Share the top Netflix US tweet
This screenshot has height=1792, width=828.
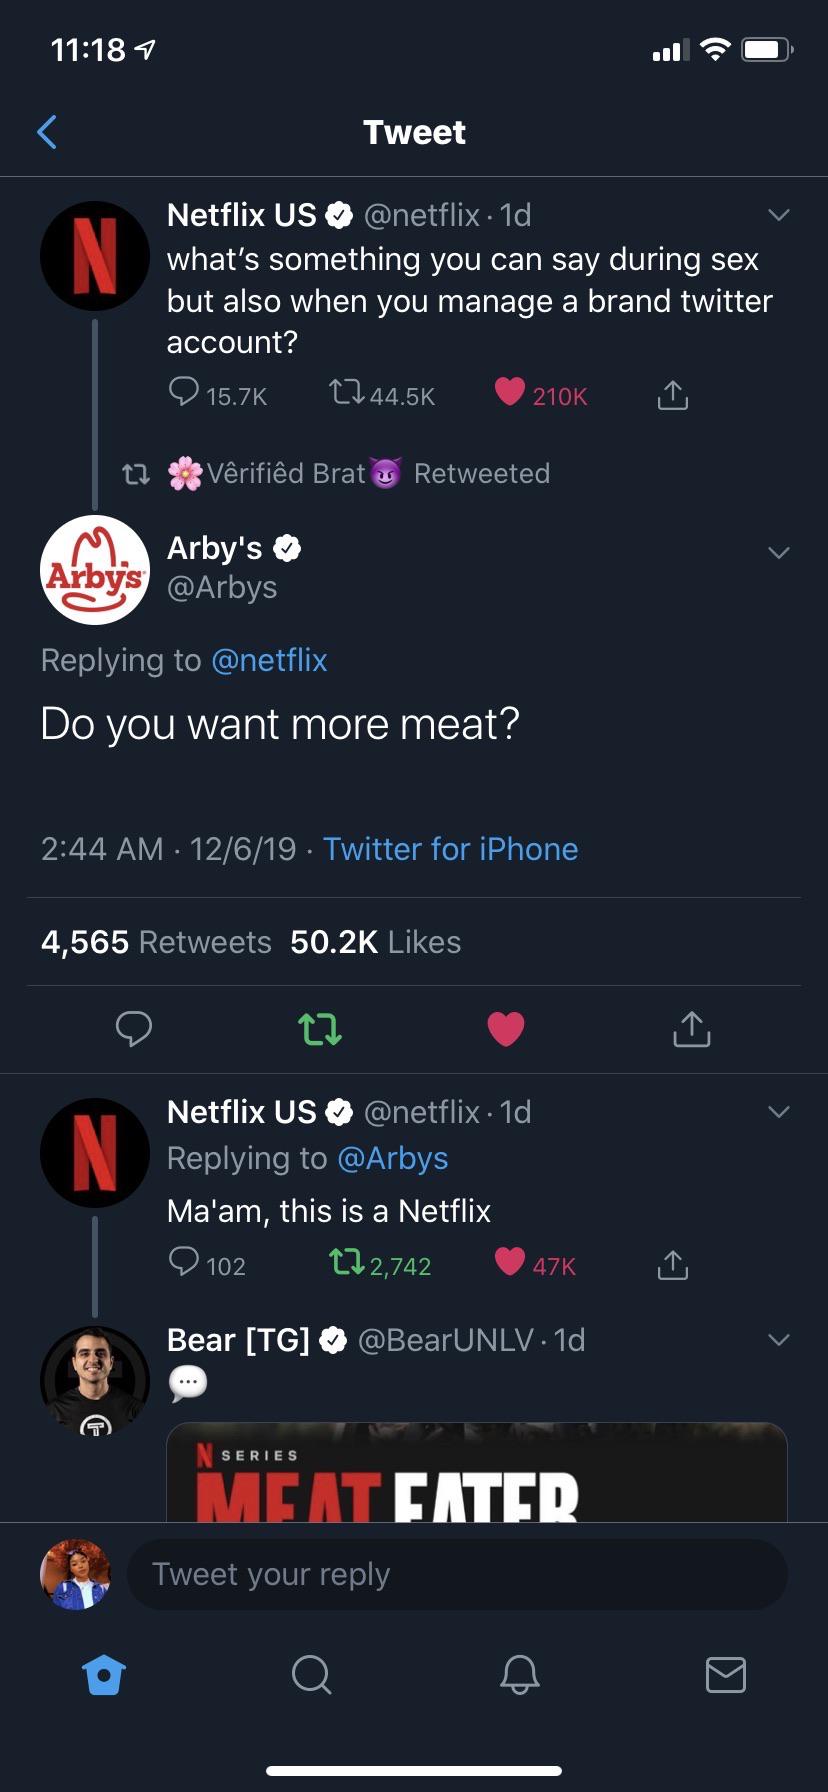tap(672, 395)
